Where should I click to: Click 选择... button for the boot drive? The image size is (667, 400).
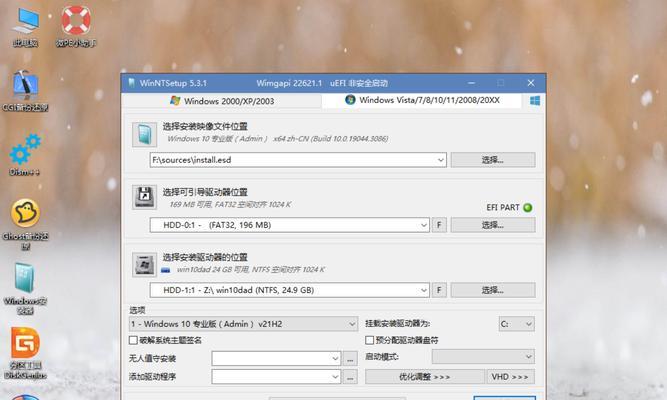point(493,225)
